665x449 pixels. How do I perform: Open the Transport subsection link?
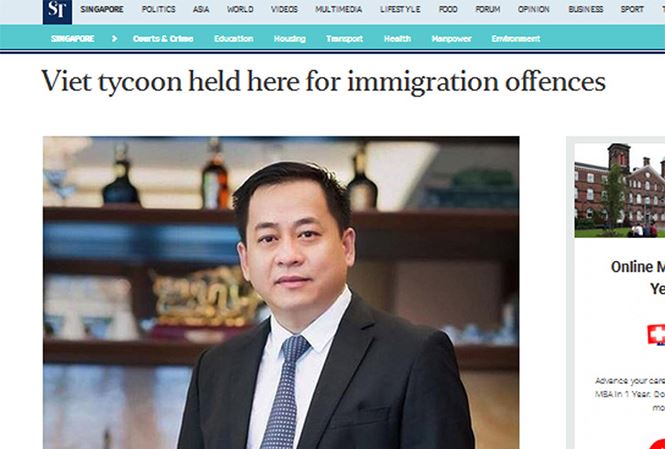coord(344,39)
